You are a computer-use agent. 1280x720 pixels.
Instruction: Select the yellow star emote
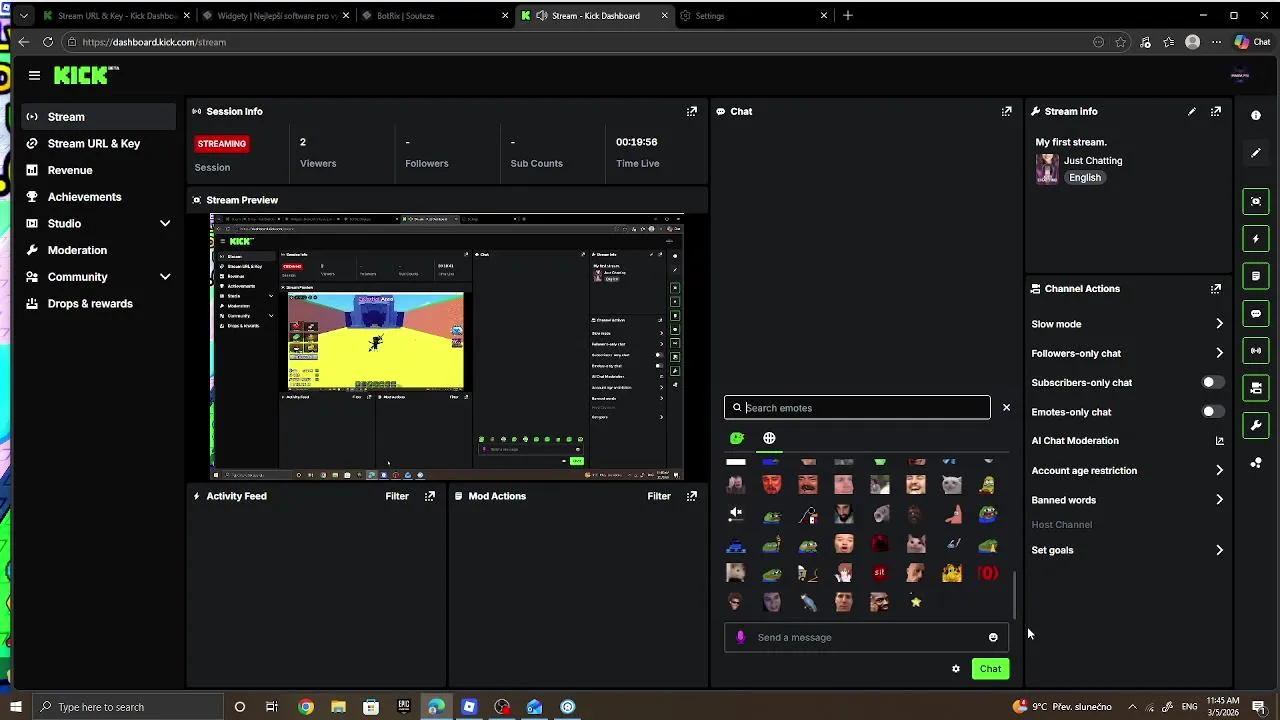(915, 601)
